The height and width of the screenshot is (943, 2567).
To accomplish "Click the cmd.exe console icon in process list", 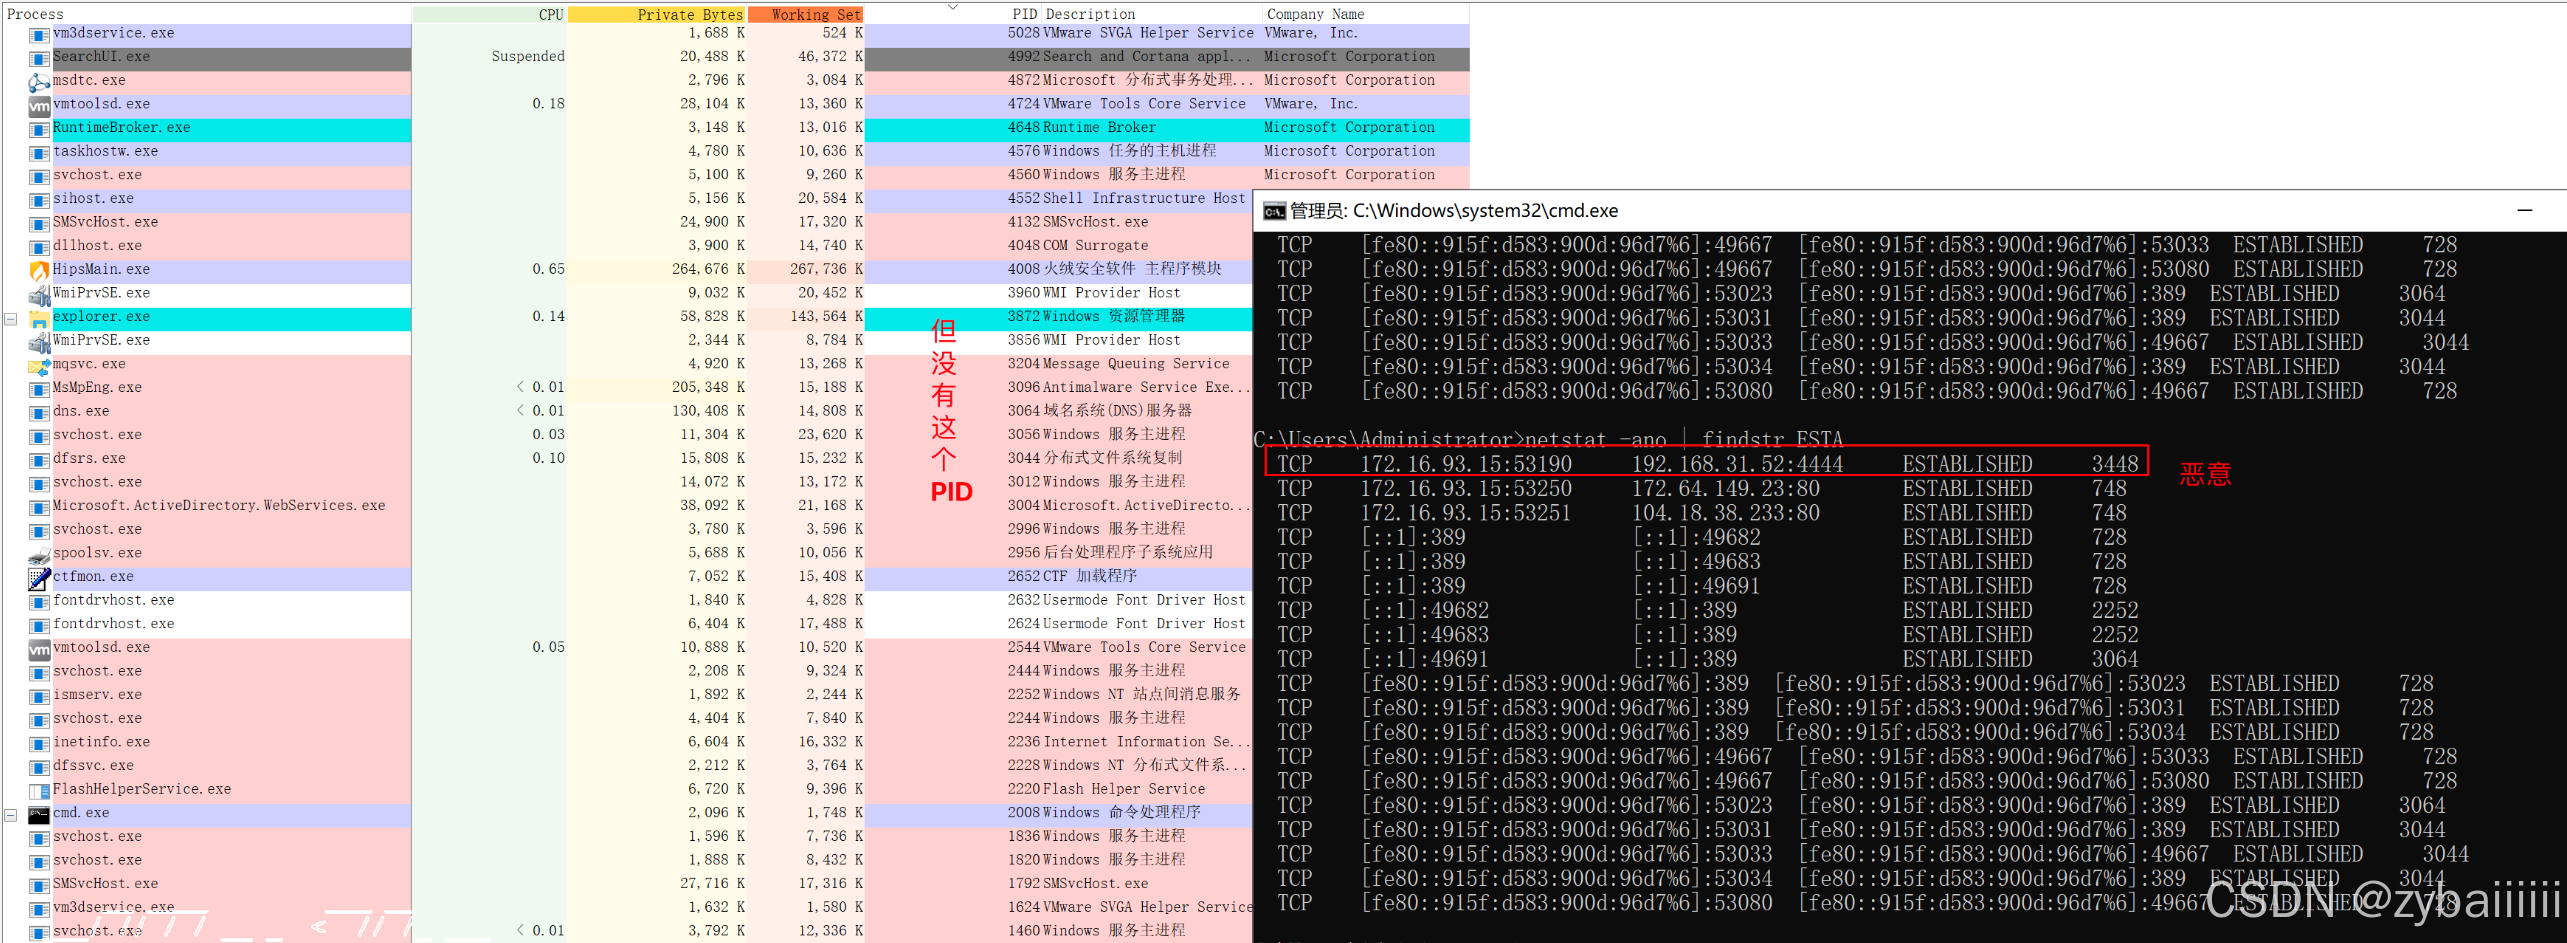I will [x=39, y=815].
